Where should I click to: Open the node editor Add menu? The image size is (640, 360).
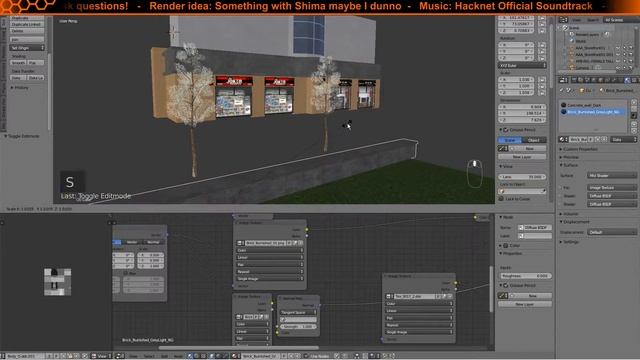[x=164, y=356]
